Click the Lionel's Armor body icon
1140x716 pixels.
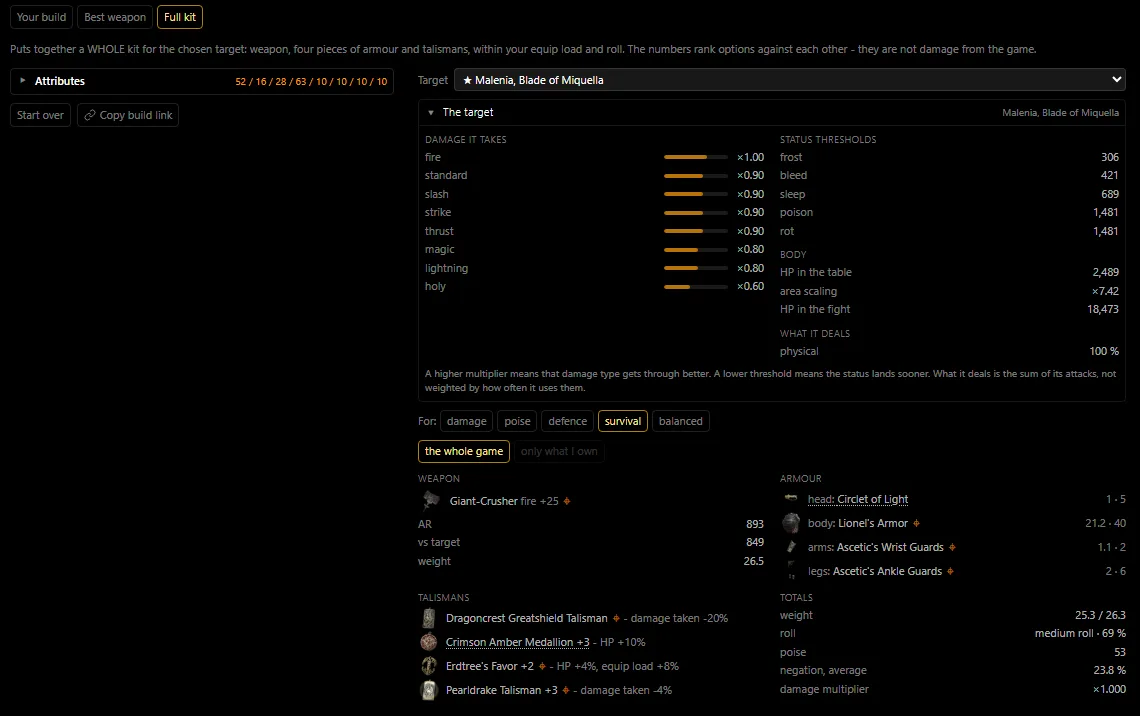pos(791,523)
